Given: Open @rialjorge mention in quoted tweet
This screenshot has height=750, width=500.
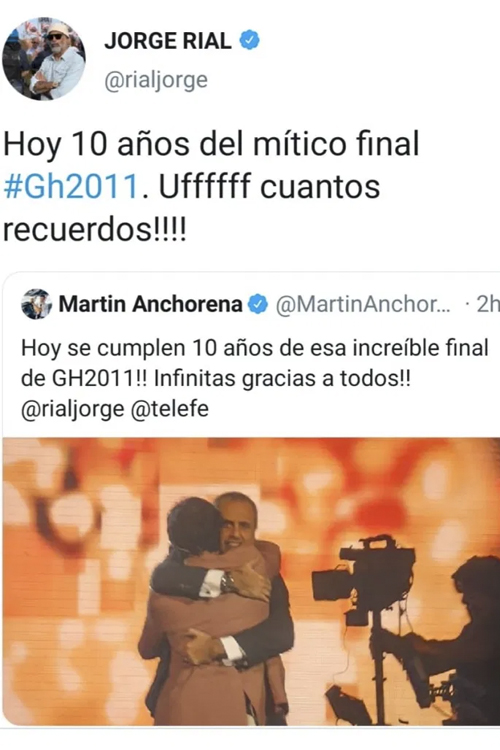Looking at the screenshot, I should [73, 410].
